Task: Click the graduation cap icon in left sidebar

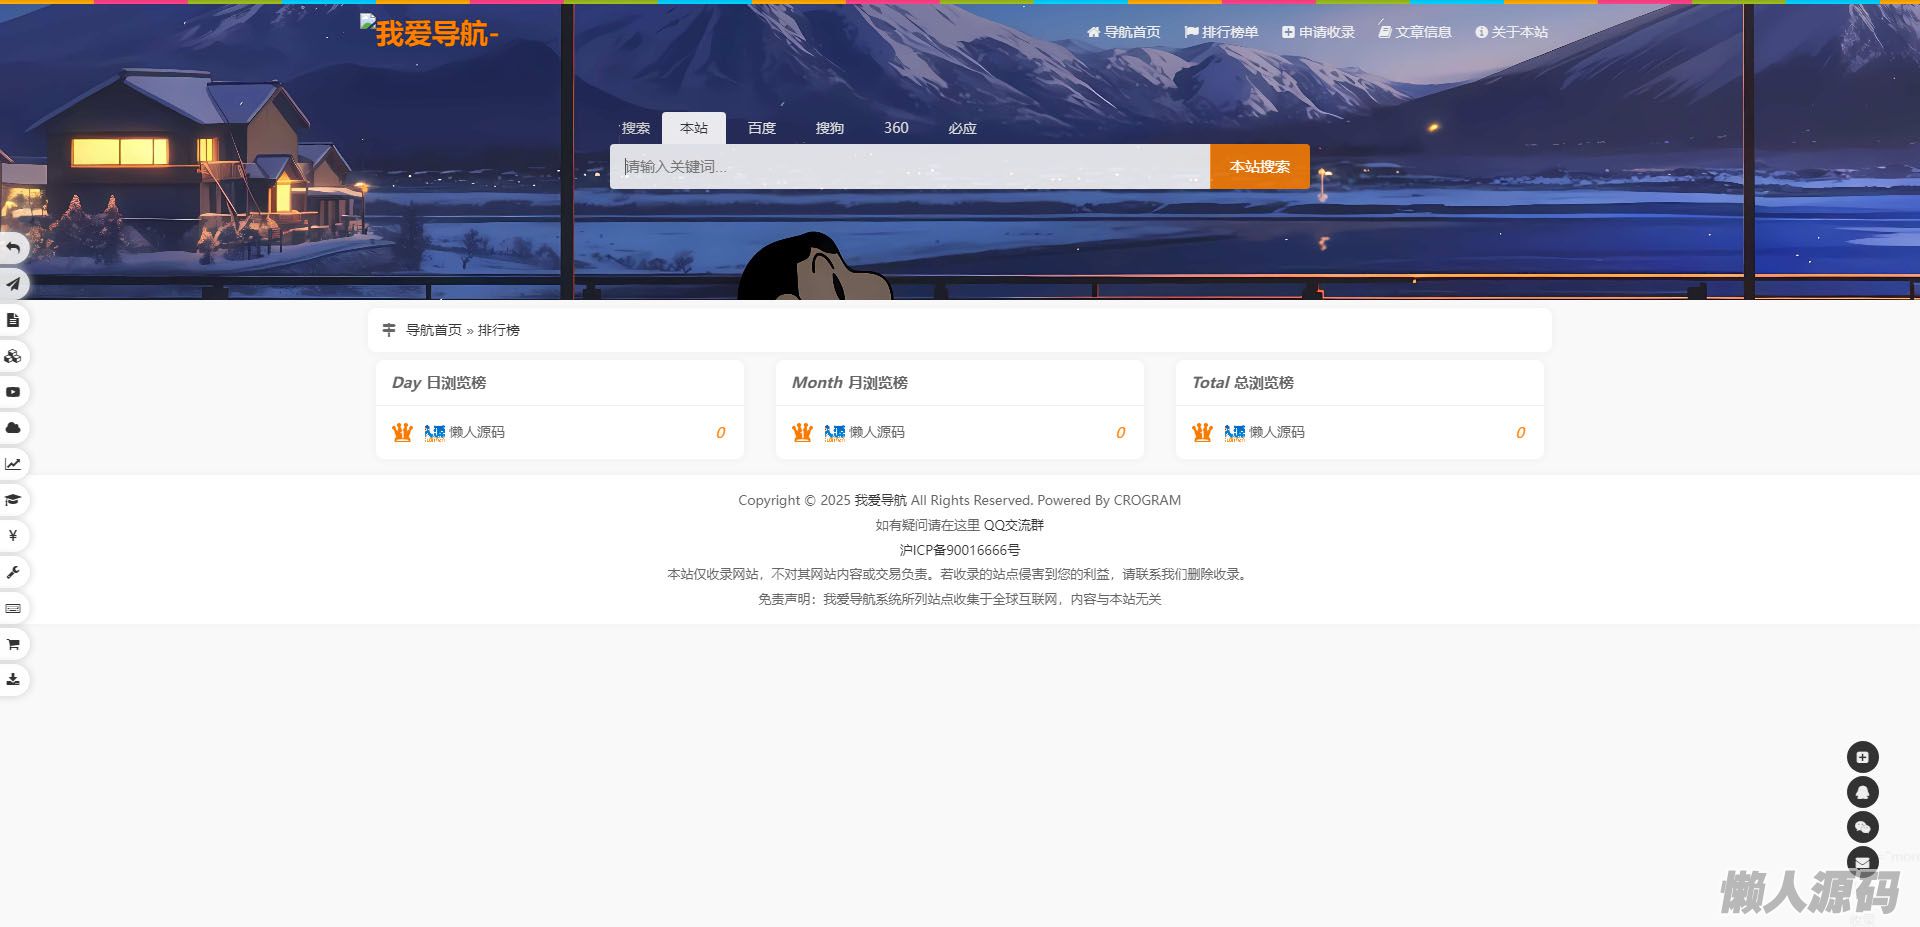Action: click(x=13, y=500)
